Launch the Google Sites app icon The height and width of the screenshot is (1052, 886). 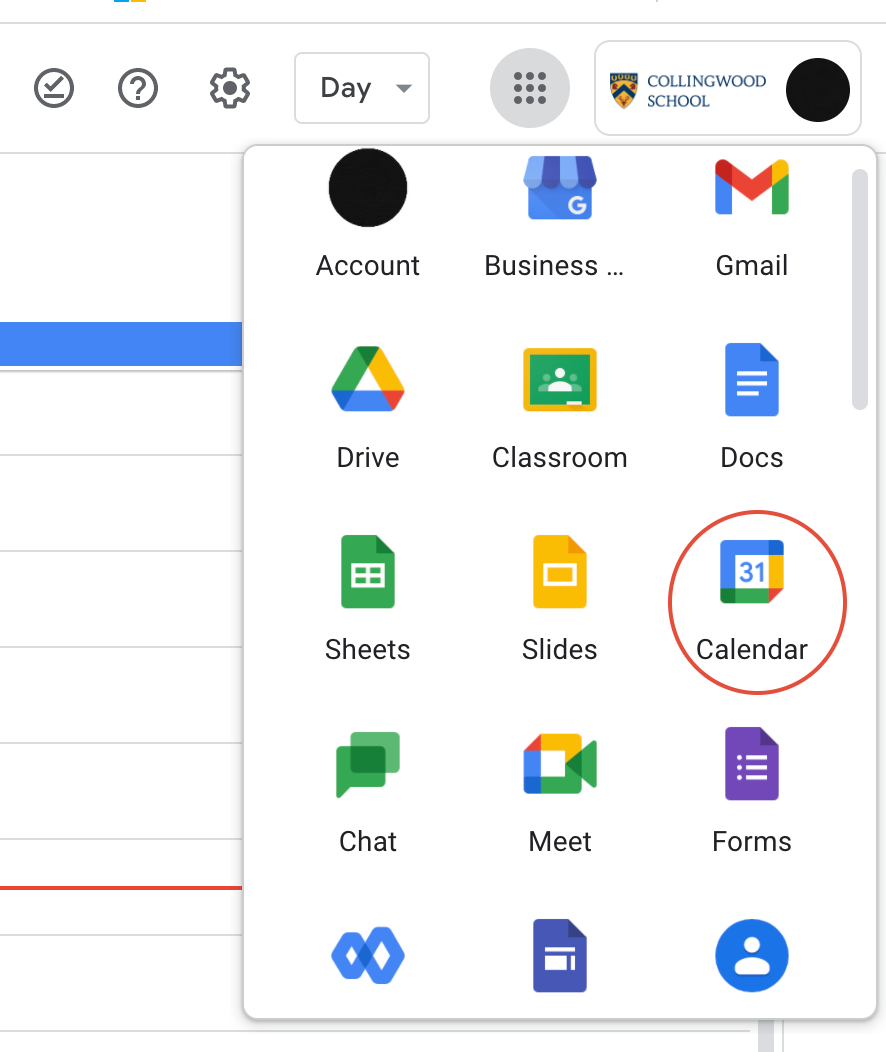(x=559, y=955)
